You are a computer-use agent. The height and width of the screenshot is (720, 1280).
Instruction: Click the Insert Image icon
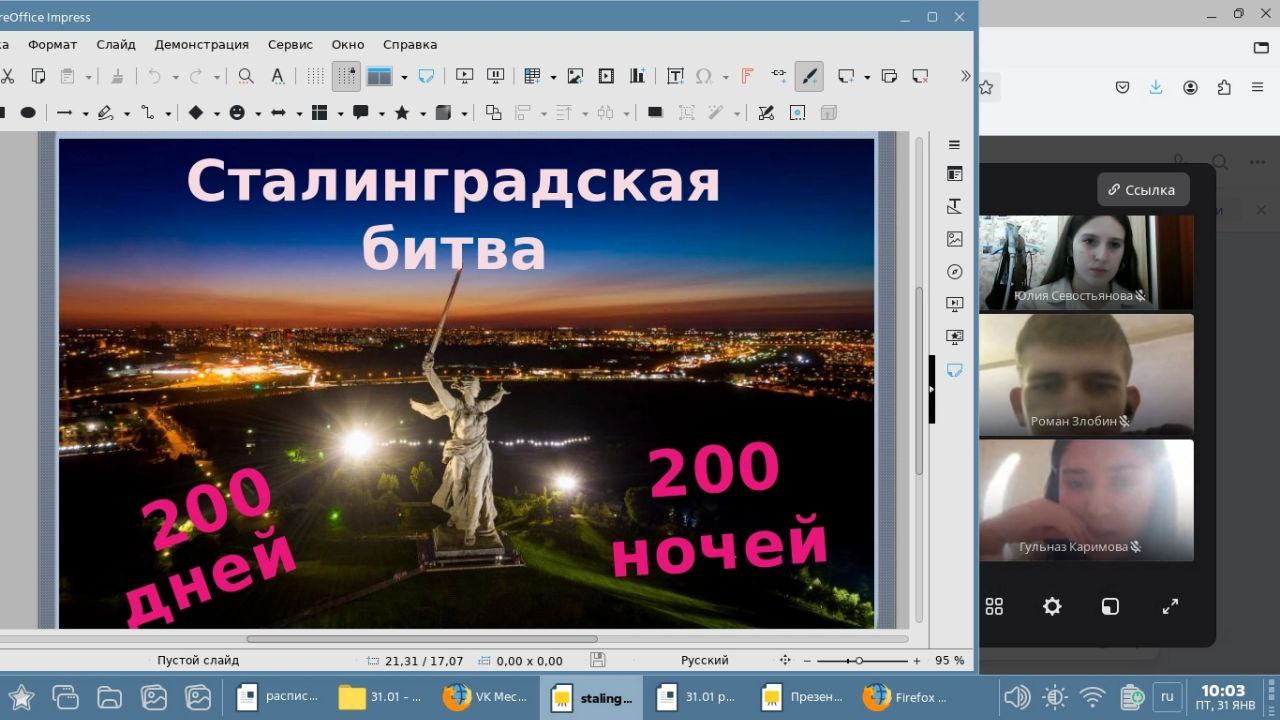(x=575, y=76)
